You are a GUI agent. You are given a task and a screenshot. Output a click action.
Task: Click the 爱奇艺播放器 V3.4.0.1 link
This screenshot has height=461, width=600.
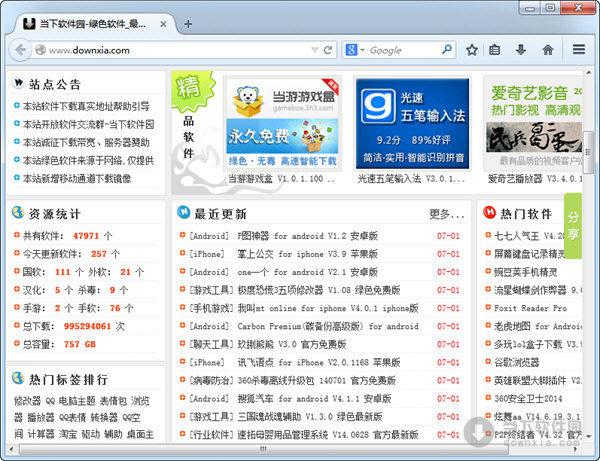535,179
